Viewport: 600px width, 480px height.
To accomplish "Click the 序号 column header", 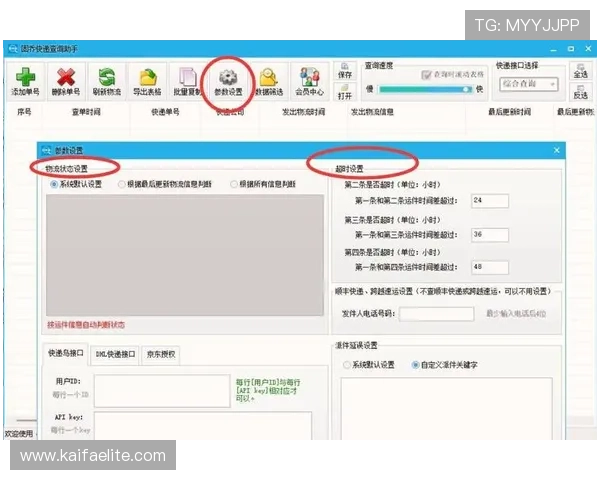I will [24, 112].
